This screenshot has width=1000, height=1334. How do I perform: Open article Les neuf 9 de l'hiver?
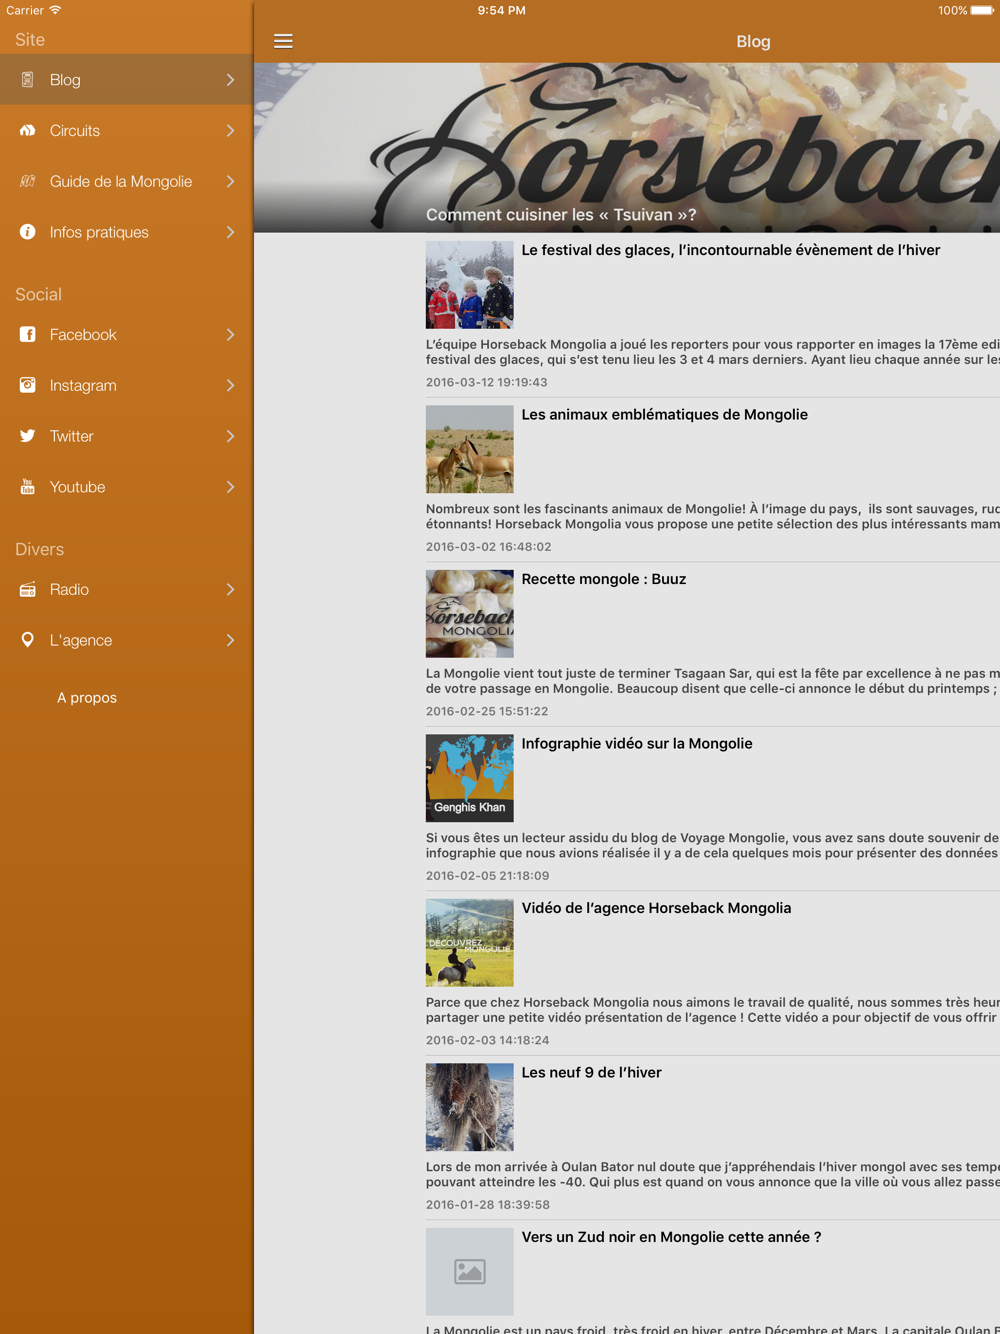592,1073
